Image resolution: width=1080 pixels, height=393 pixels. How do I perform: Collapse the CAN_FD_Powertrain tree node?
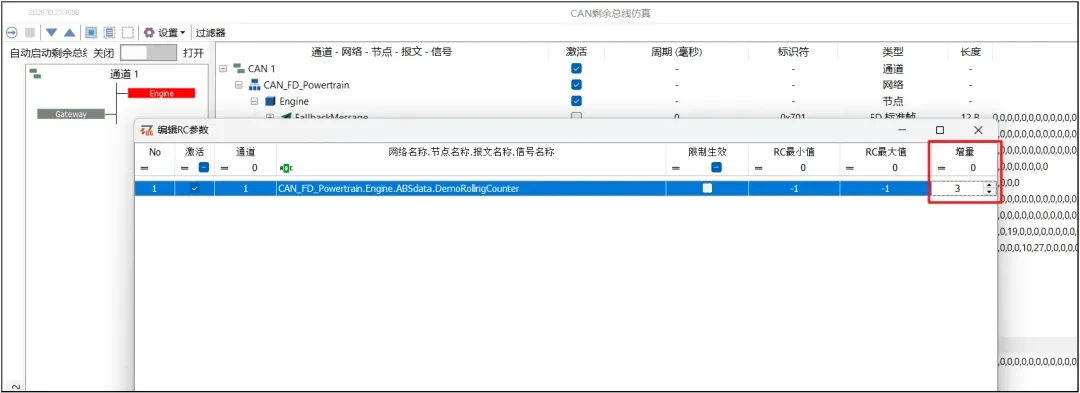click(238, 85)
